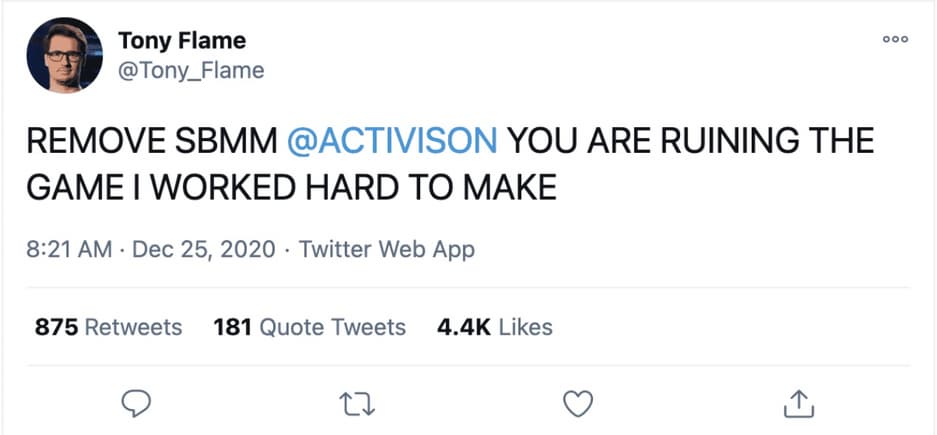View the 875 Retweets list
937x435 pixels.
(x=109, y=327)
